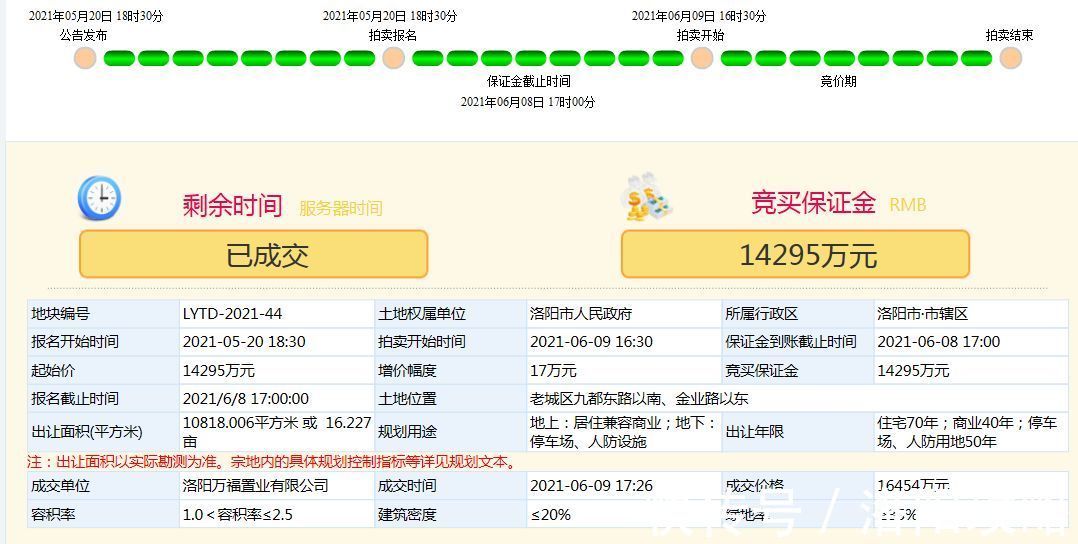
Task: Click the 出让面积(平方米) label cell
Action: click(x=103, y=432)
